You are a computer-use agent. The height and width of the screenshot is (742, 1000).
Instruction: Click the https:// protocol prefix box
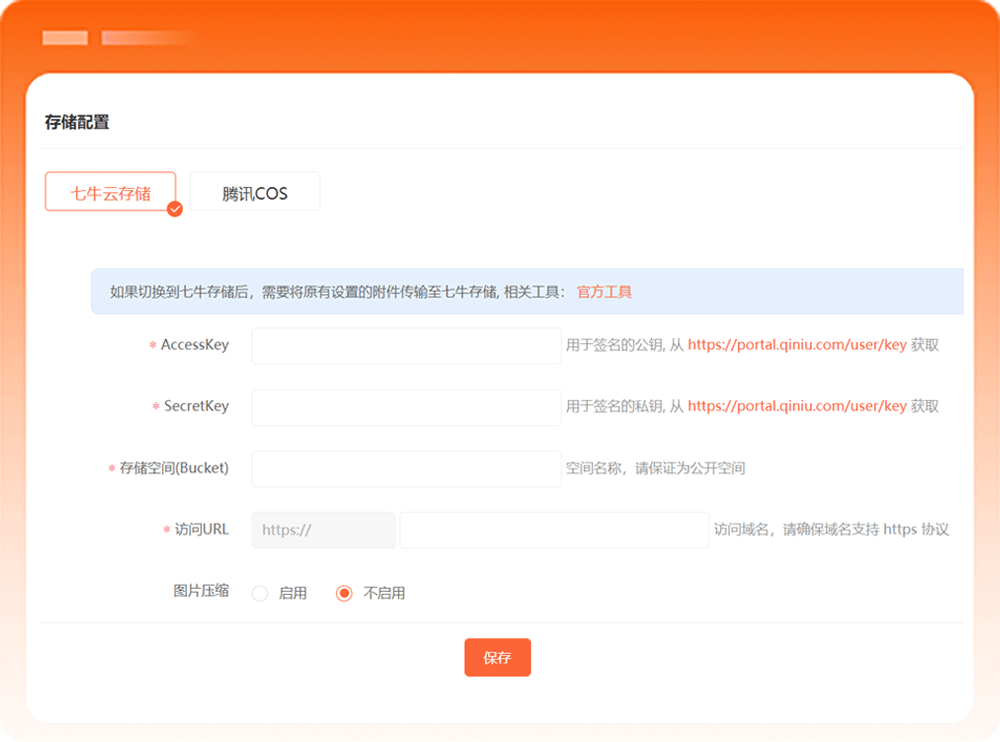[323, 530]
